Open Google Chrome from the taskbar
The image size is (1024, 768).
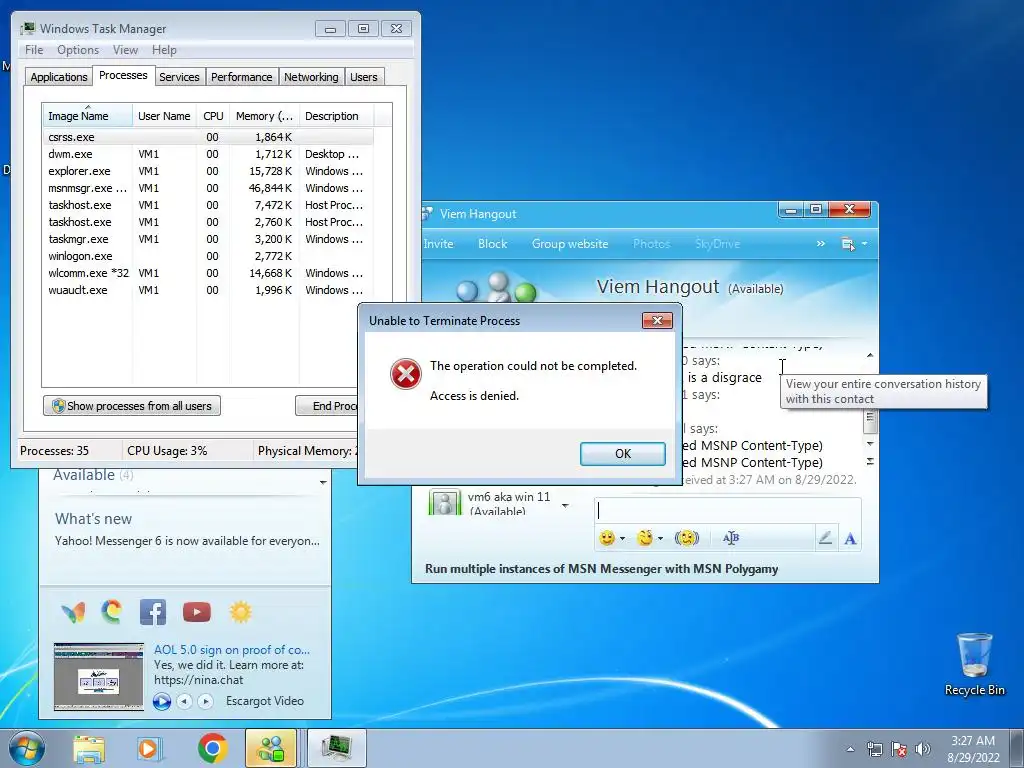212,748
